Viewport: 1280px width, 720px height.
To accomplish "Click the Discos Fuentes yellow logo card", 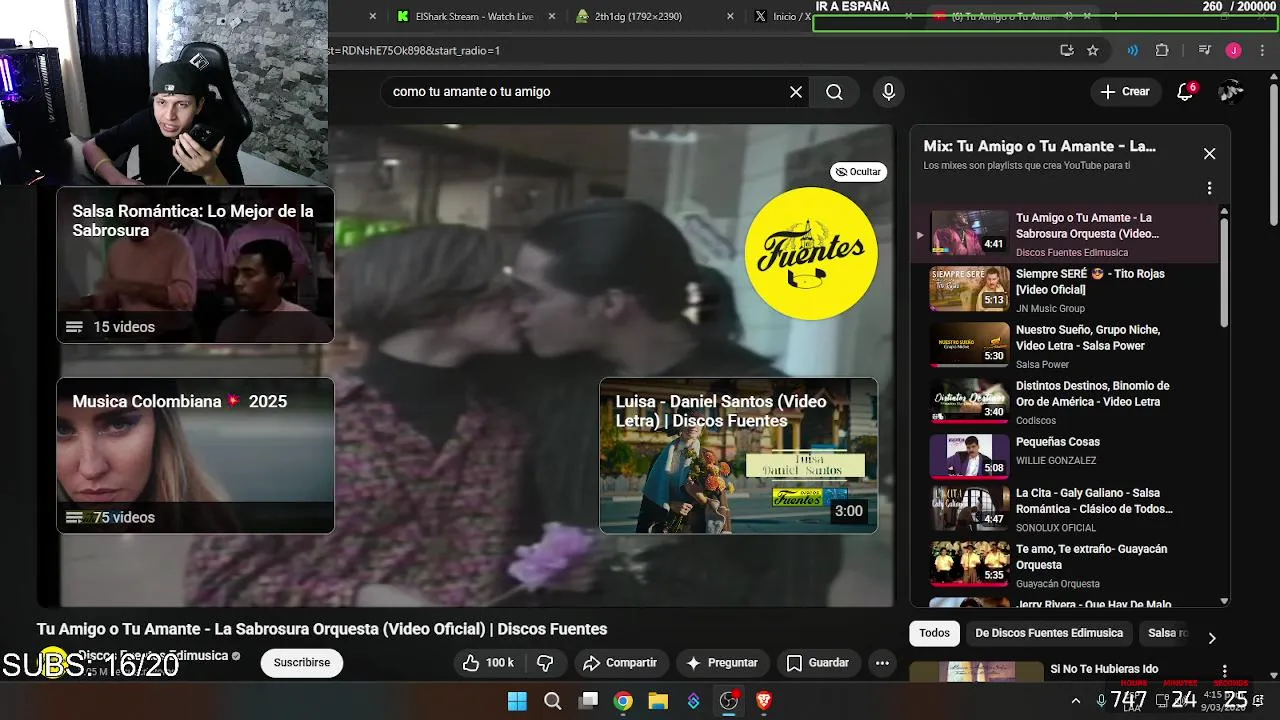I will pyautogui.click(x=811, y=254).
